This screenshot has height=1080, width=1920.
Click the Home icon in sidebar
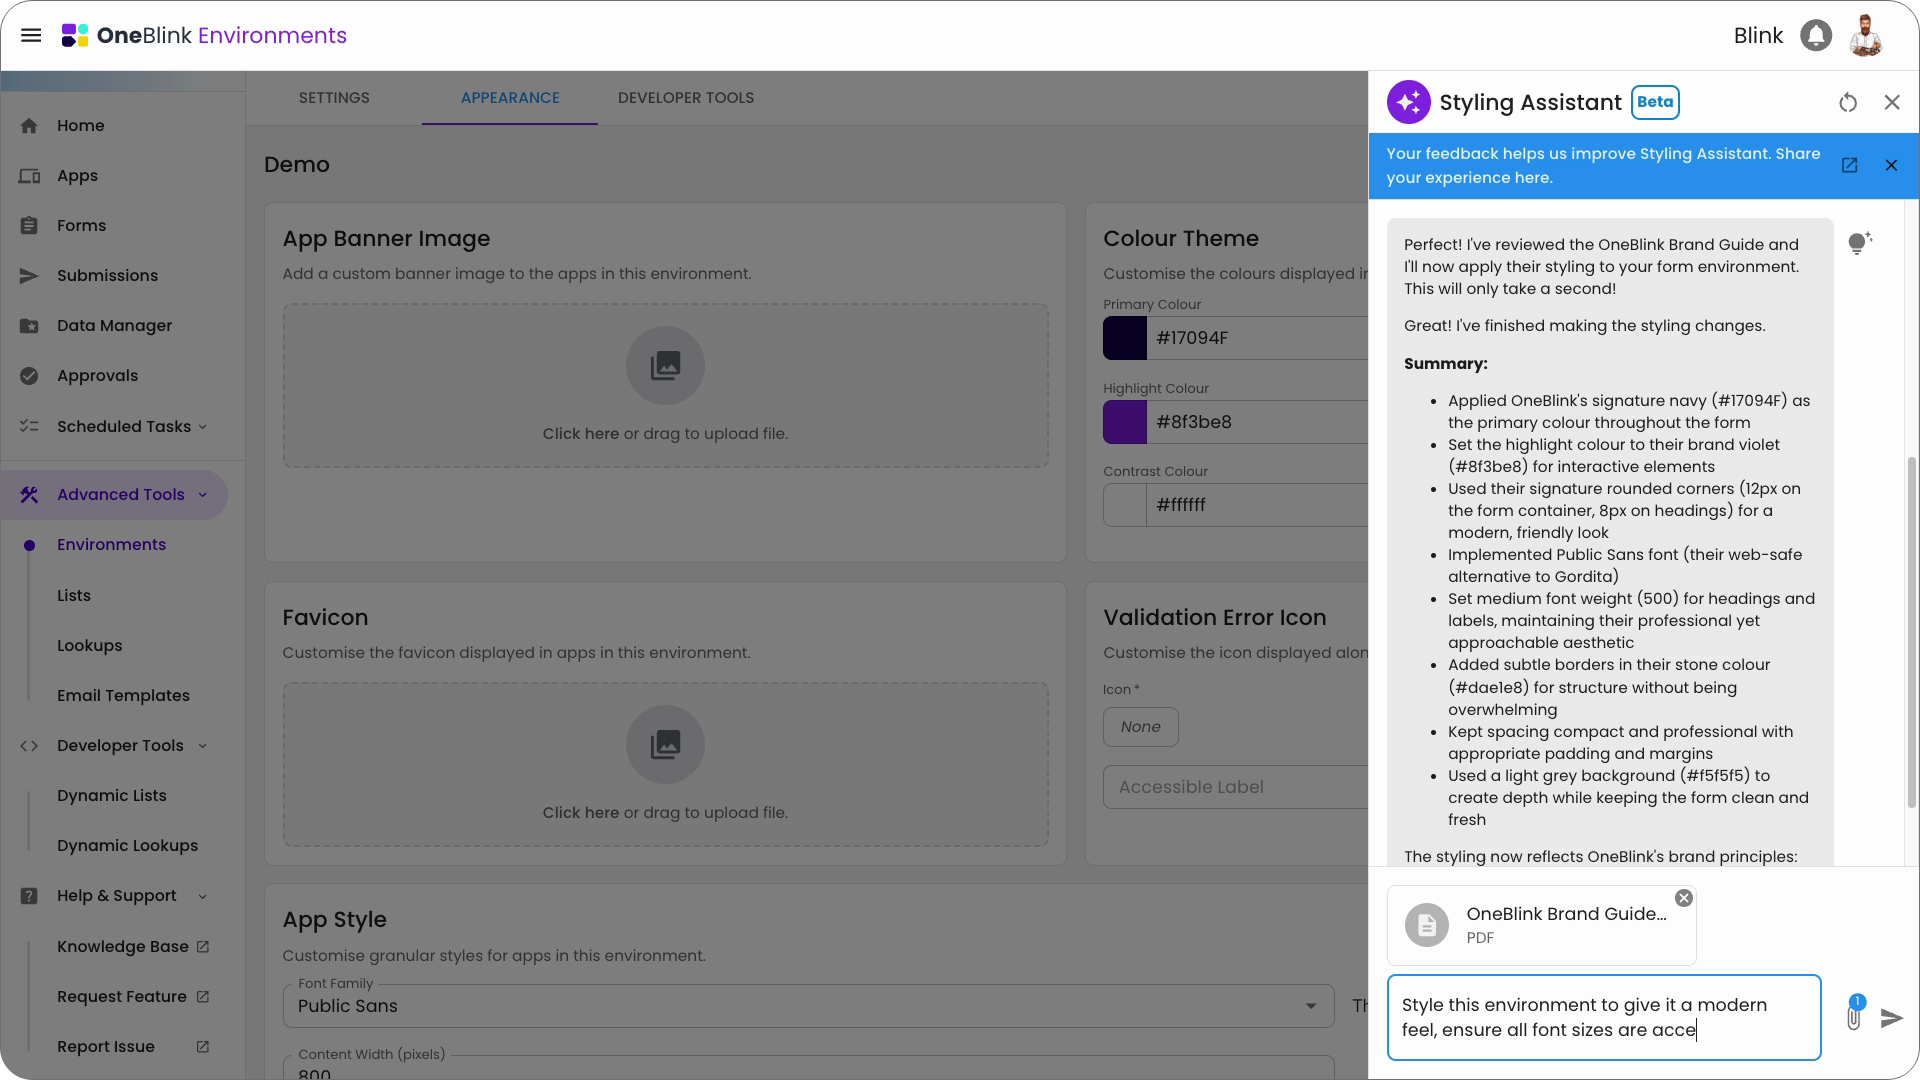(x=29, y=126)
